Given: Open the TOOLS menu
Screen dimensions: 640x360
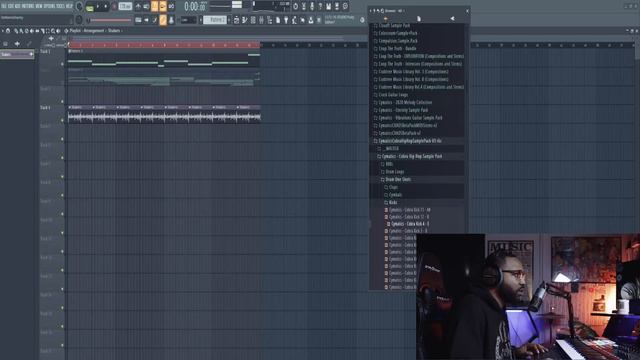Looking at the screenshot, I should pos(61,6).
